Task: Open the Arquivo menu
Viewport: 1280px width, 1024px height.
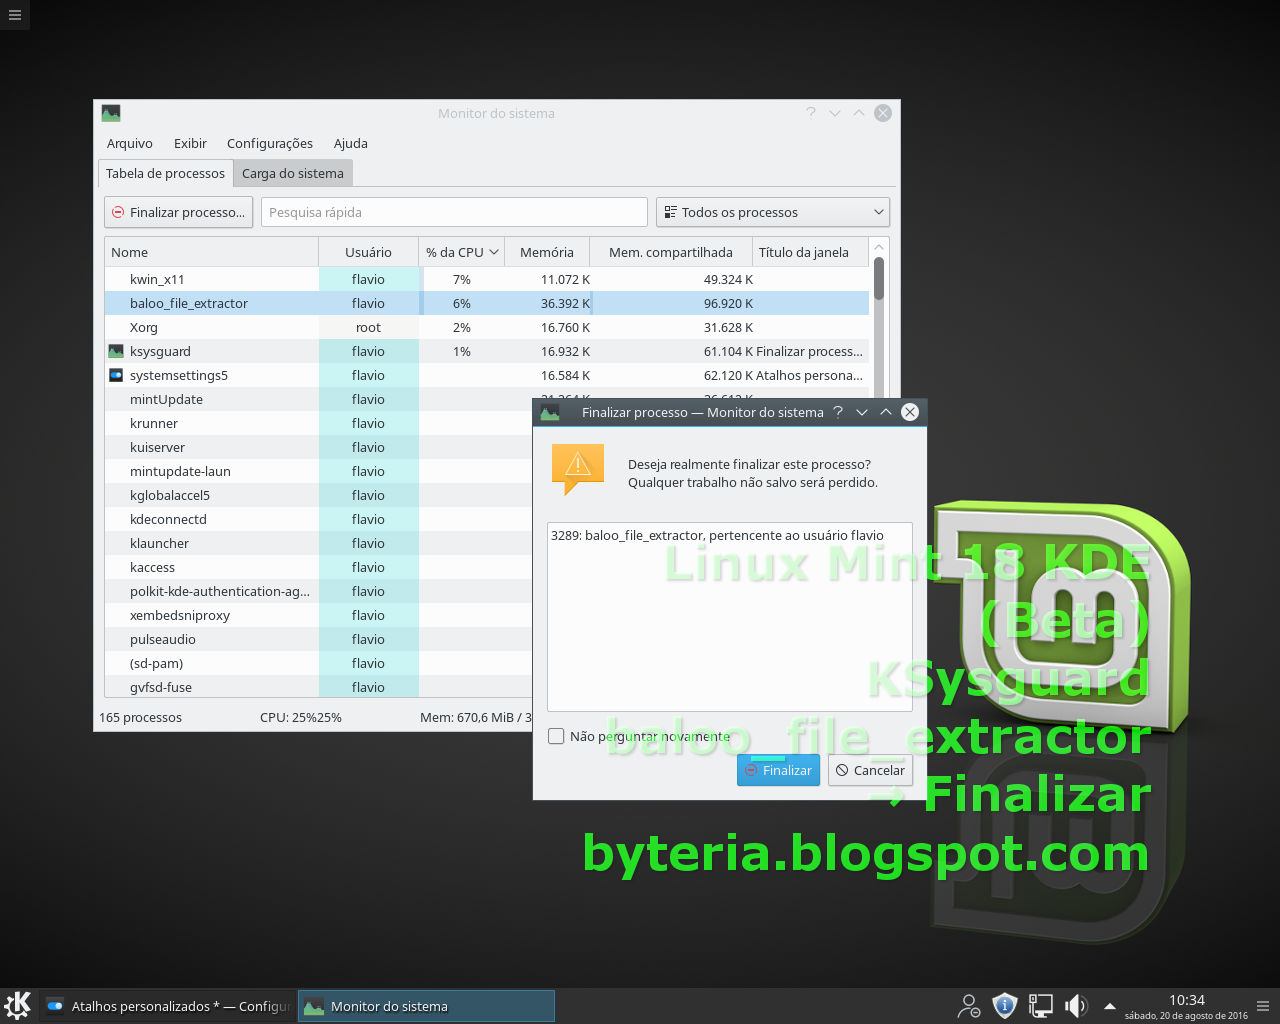Action: 129,143
